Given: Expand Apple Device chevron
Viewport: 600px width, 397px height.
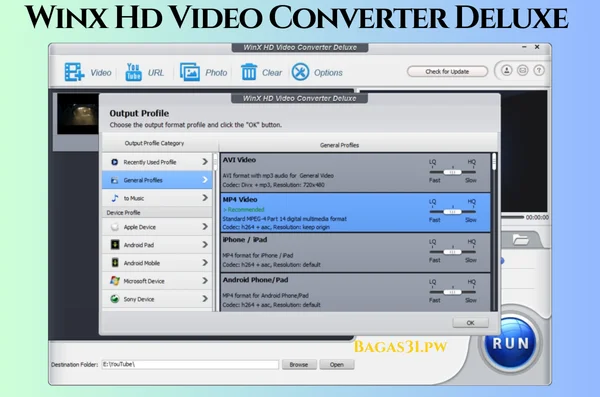Looking at the screenshot, I should coord(205,227).
